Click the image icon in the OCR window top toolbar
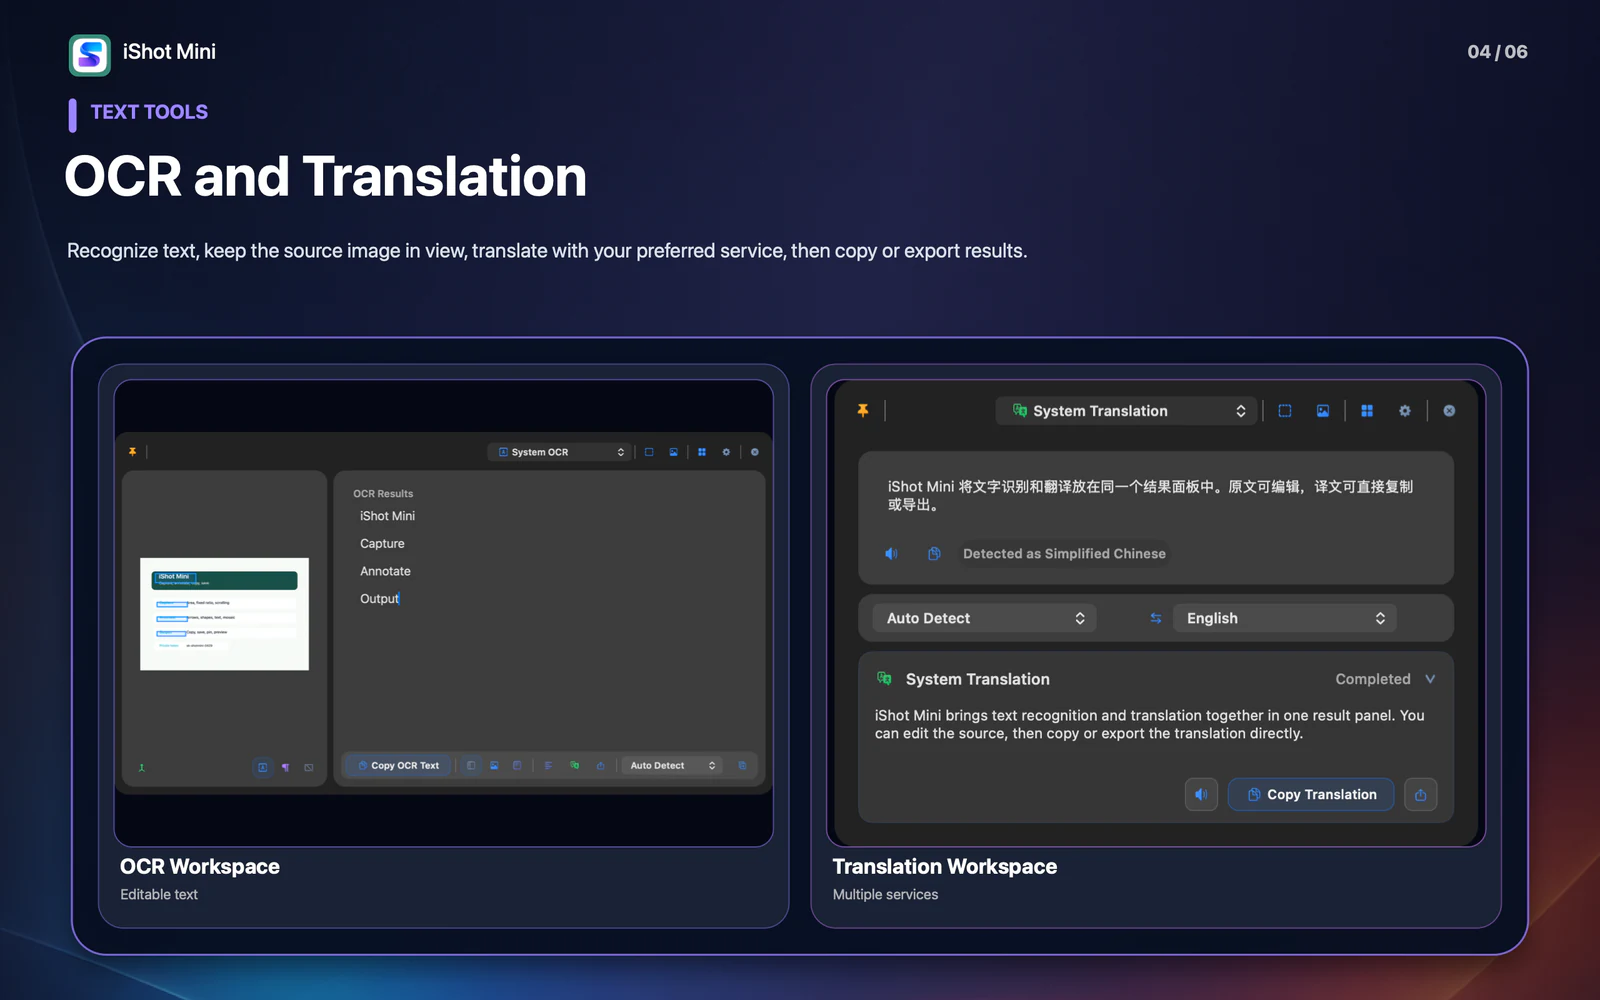The width and height of the screenshot is (1600, 1000). [x=674, y=452]
